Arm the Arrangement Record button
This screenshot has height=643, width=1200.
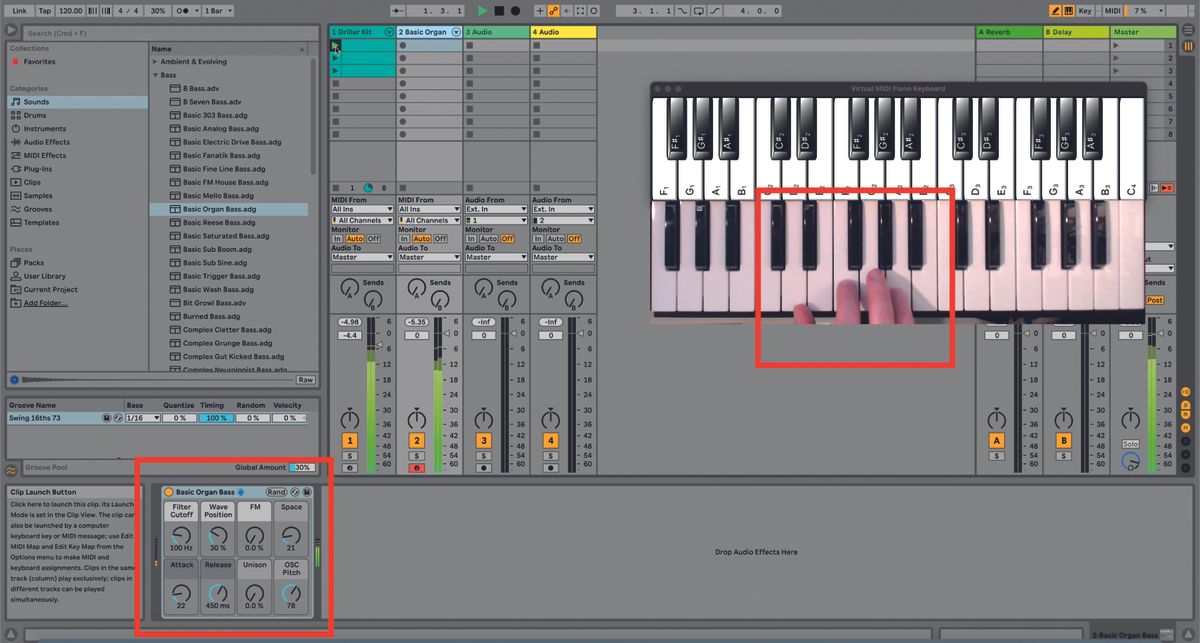(x=516, y=10)
